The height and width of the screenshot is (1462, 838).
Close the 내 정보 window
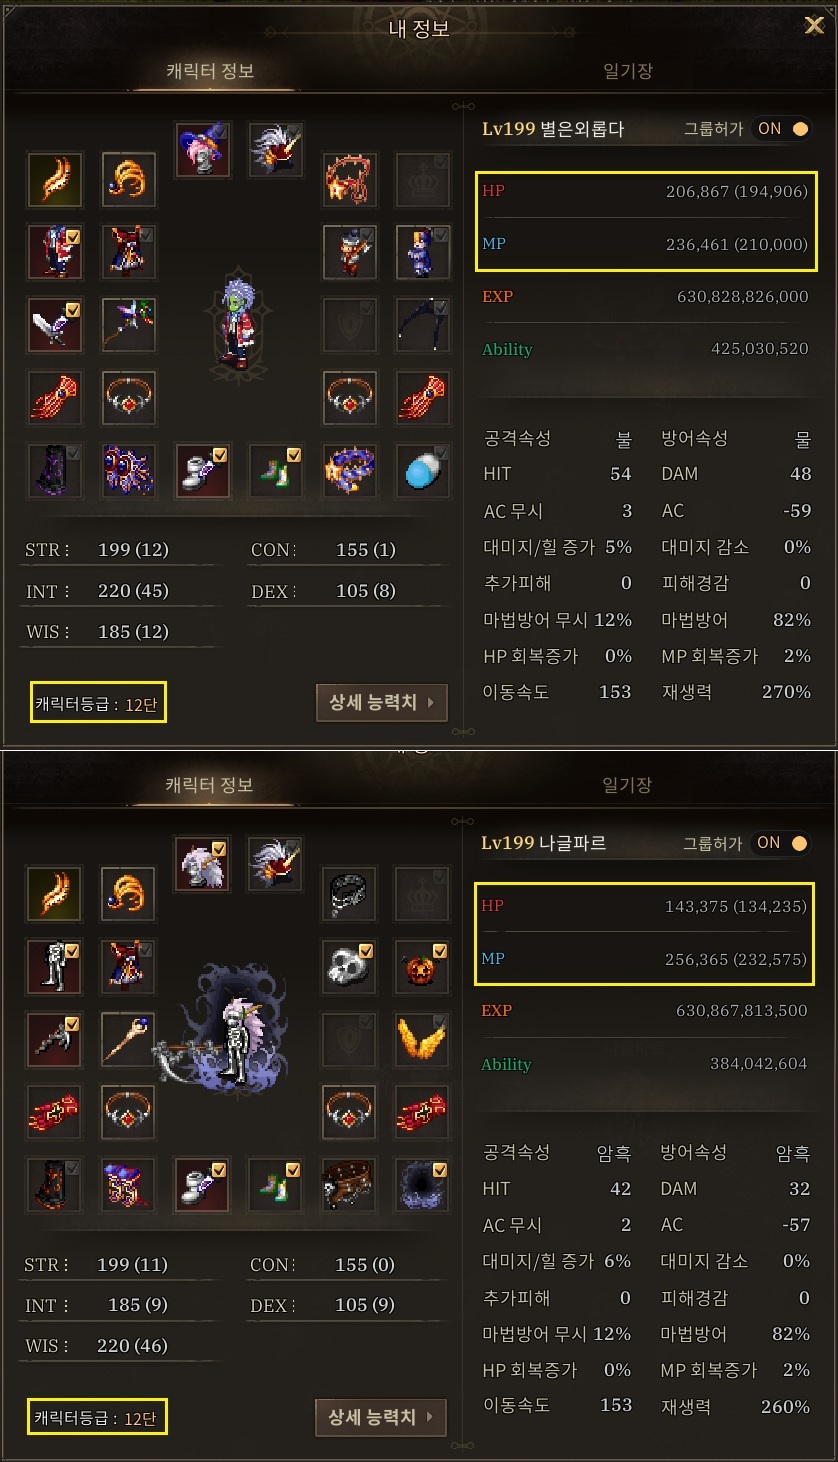pos(814,26)
